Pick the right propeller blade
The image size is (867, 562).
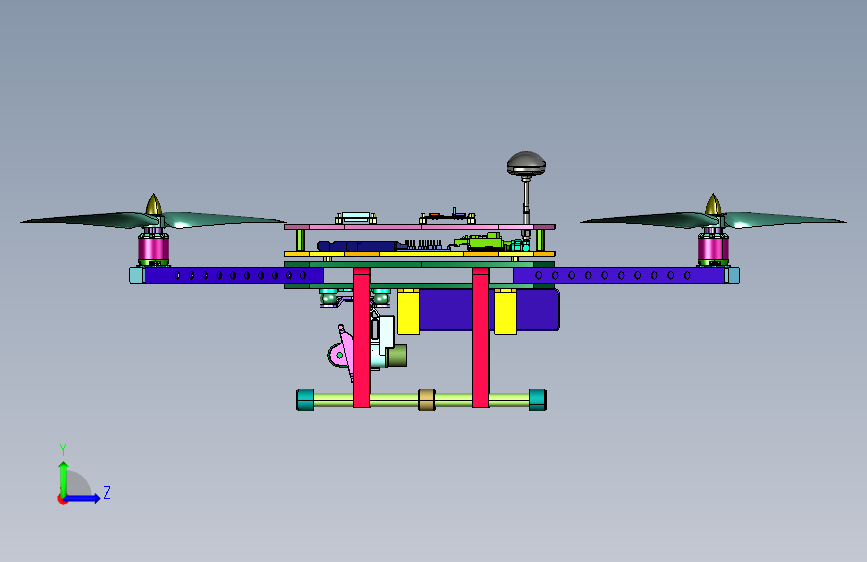[713, 220]
